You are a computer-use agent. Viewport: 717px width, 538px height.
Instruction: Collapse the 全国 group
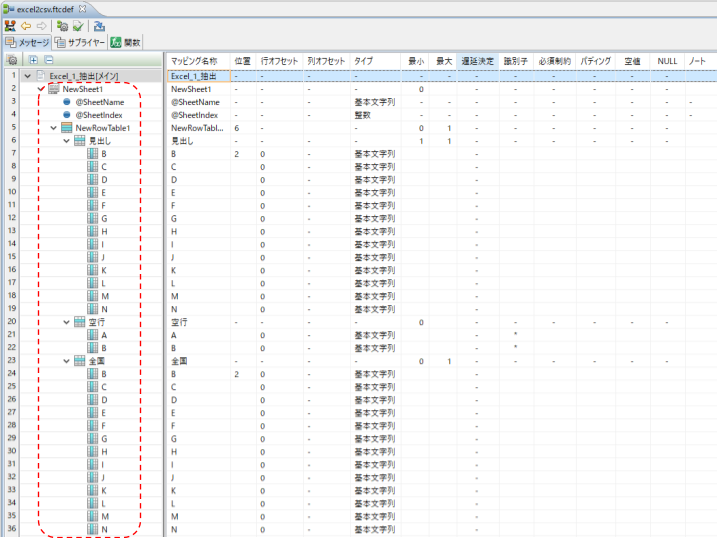click(x=67, y=361)
